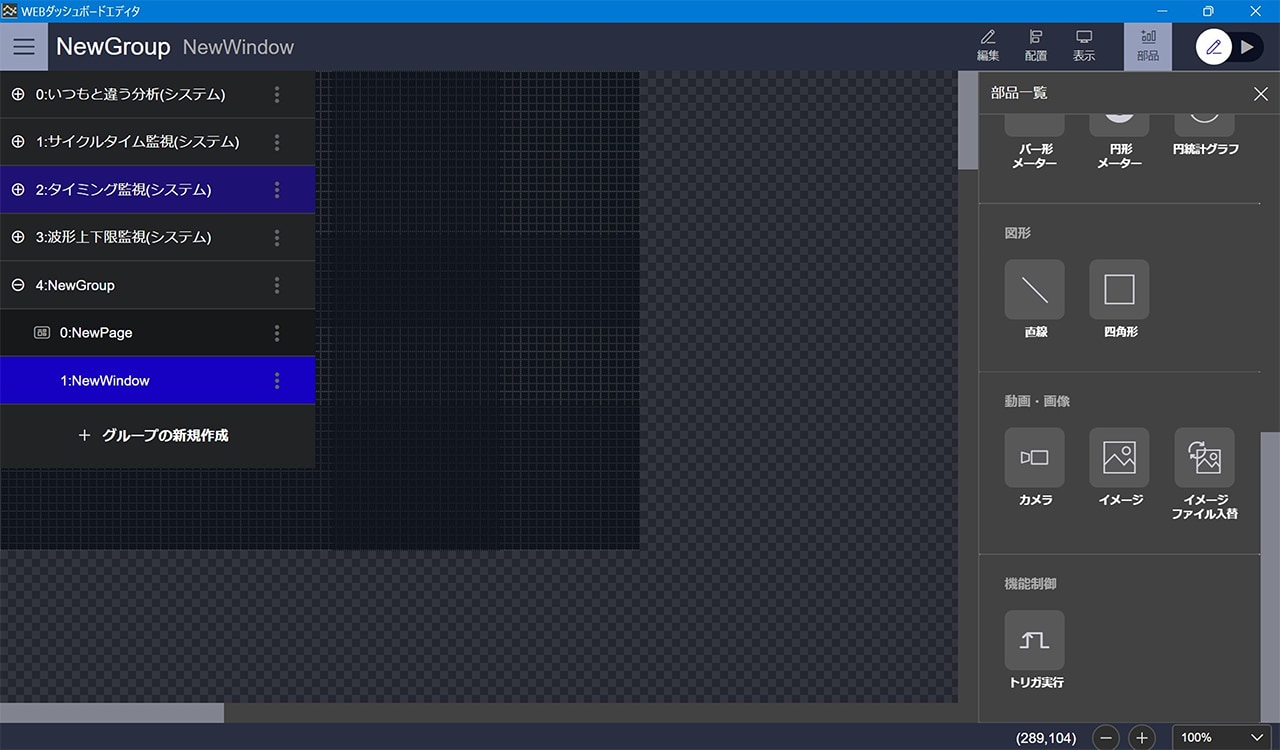Select the image file swap (イメージファイル入替) part

tap(1204, 458)
